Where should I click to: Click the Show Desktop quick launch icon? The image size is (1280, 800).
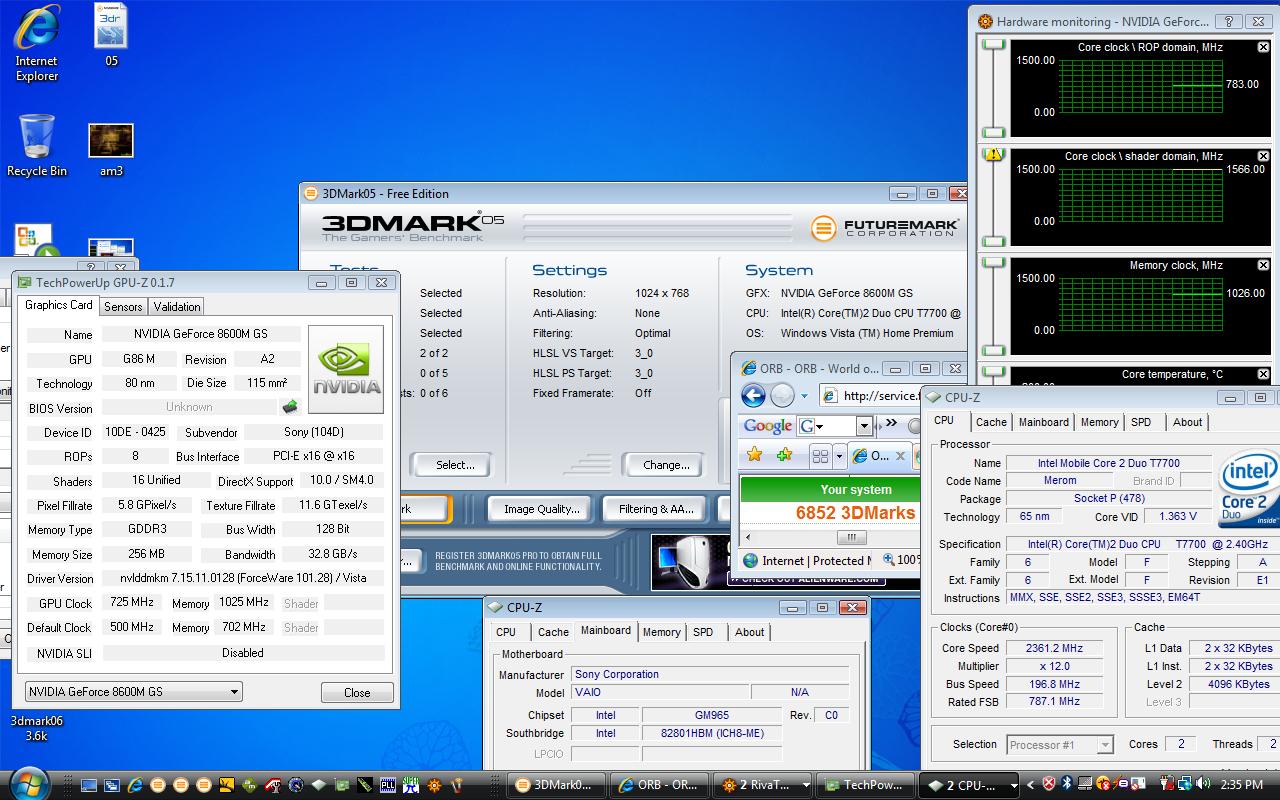pyautogui.click(x=89, y=785)
